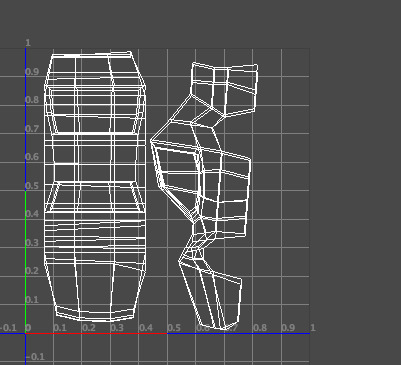Click the 1 label atop the vertical axis

click(28, 43)
